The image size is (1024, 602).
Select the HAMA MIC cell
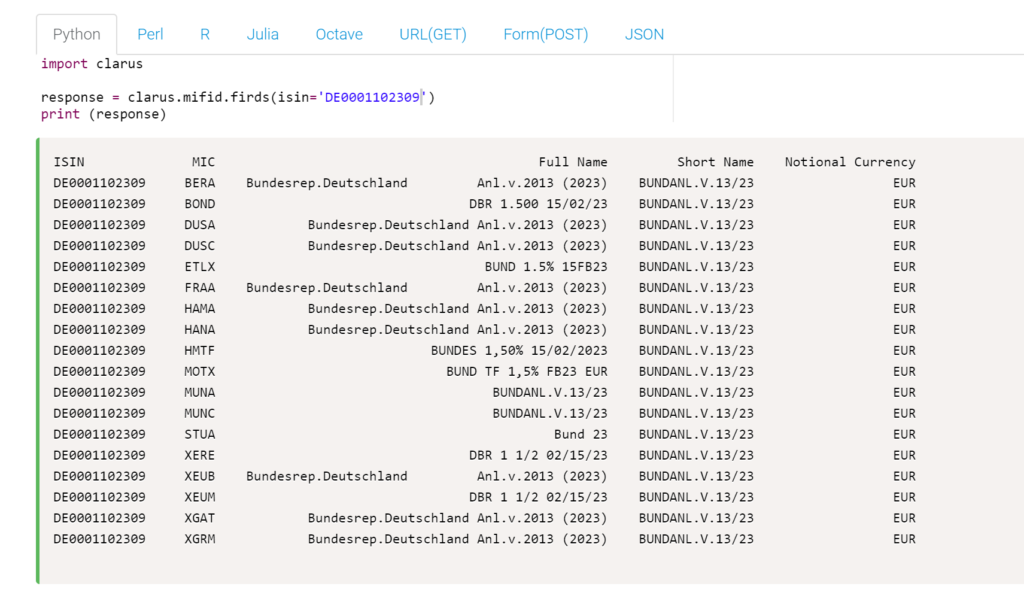(199, 308)
